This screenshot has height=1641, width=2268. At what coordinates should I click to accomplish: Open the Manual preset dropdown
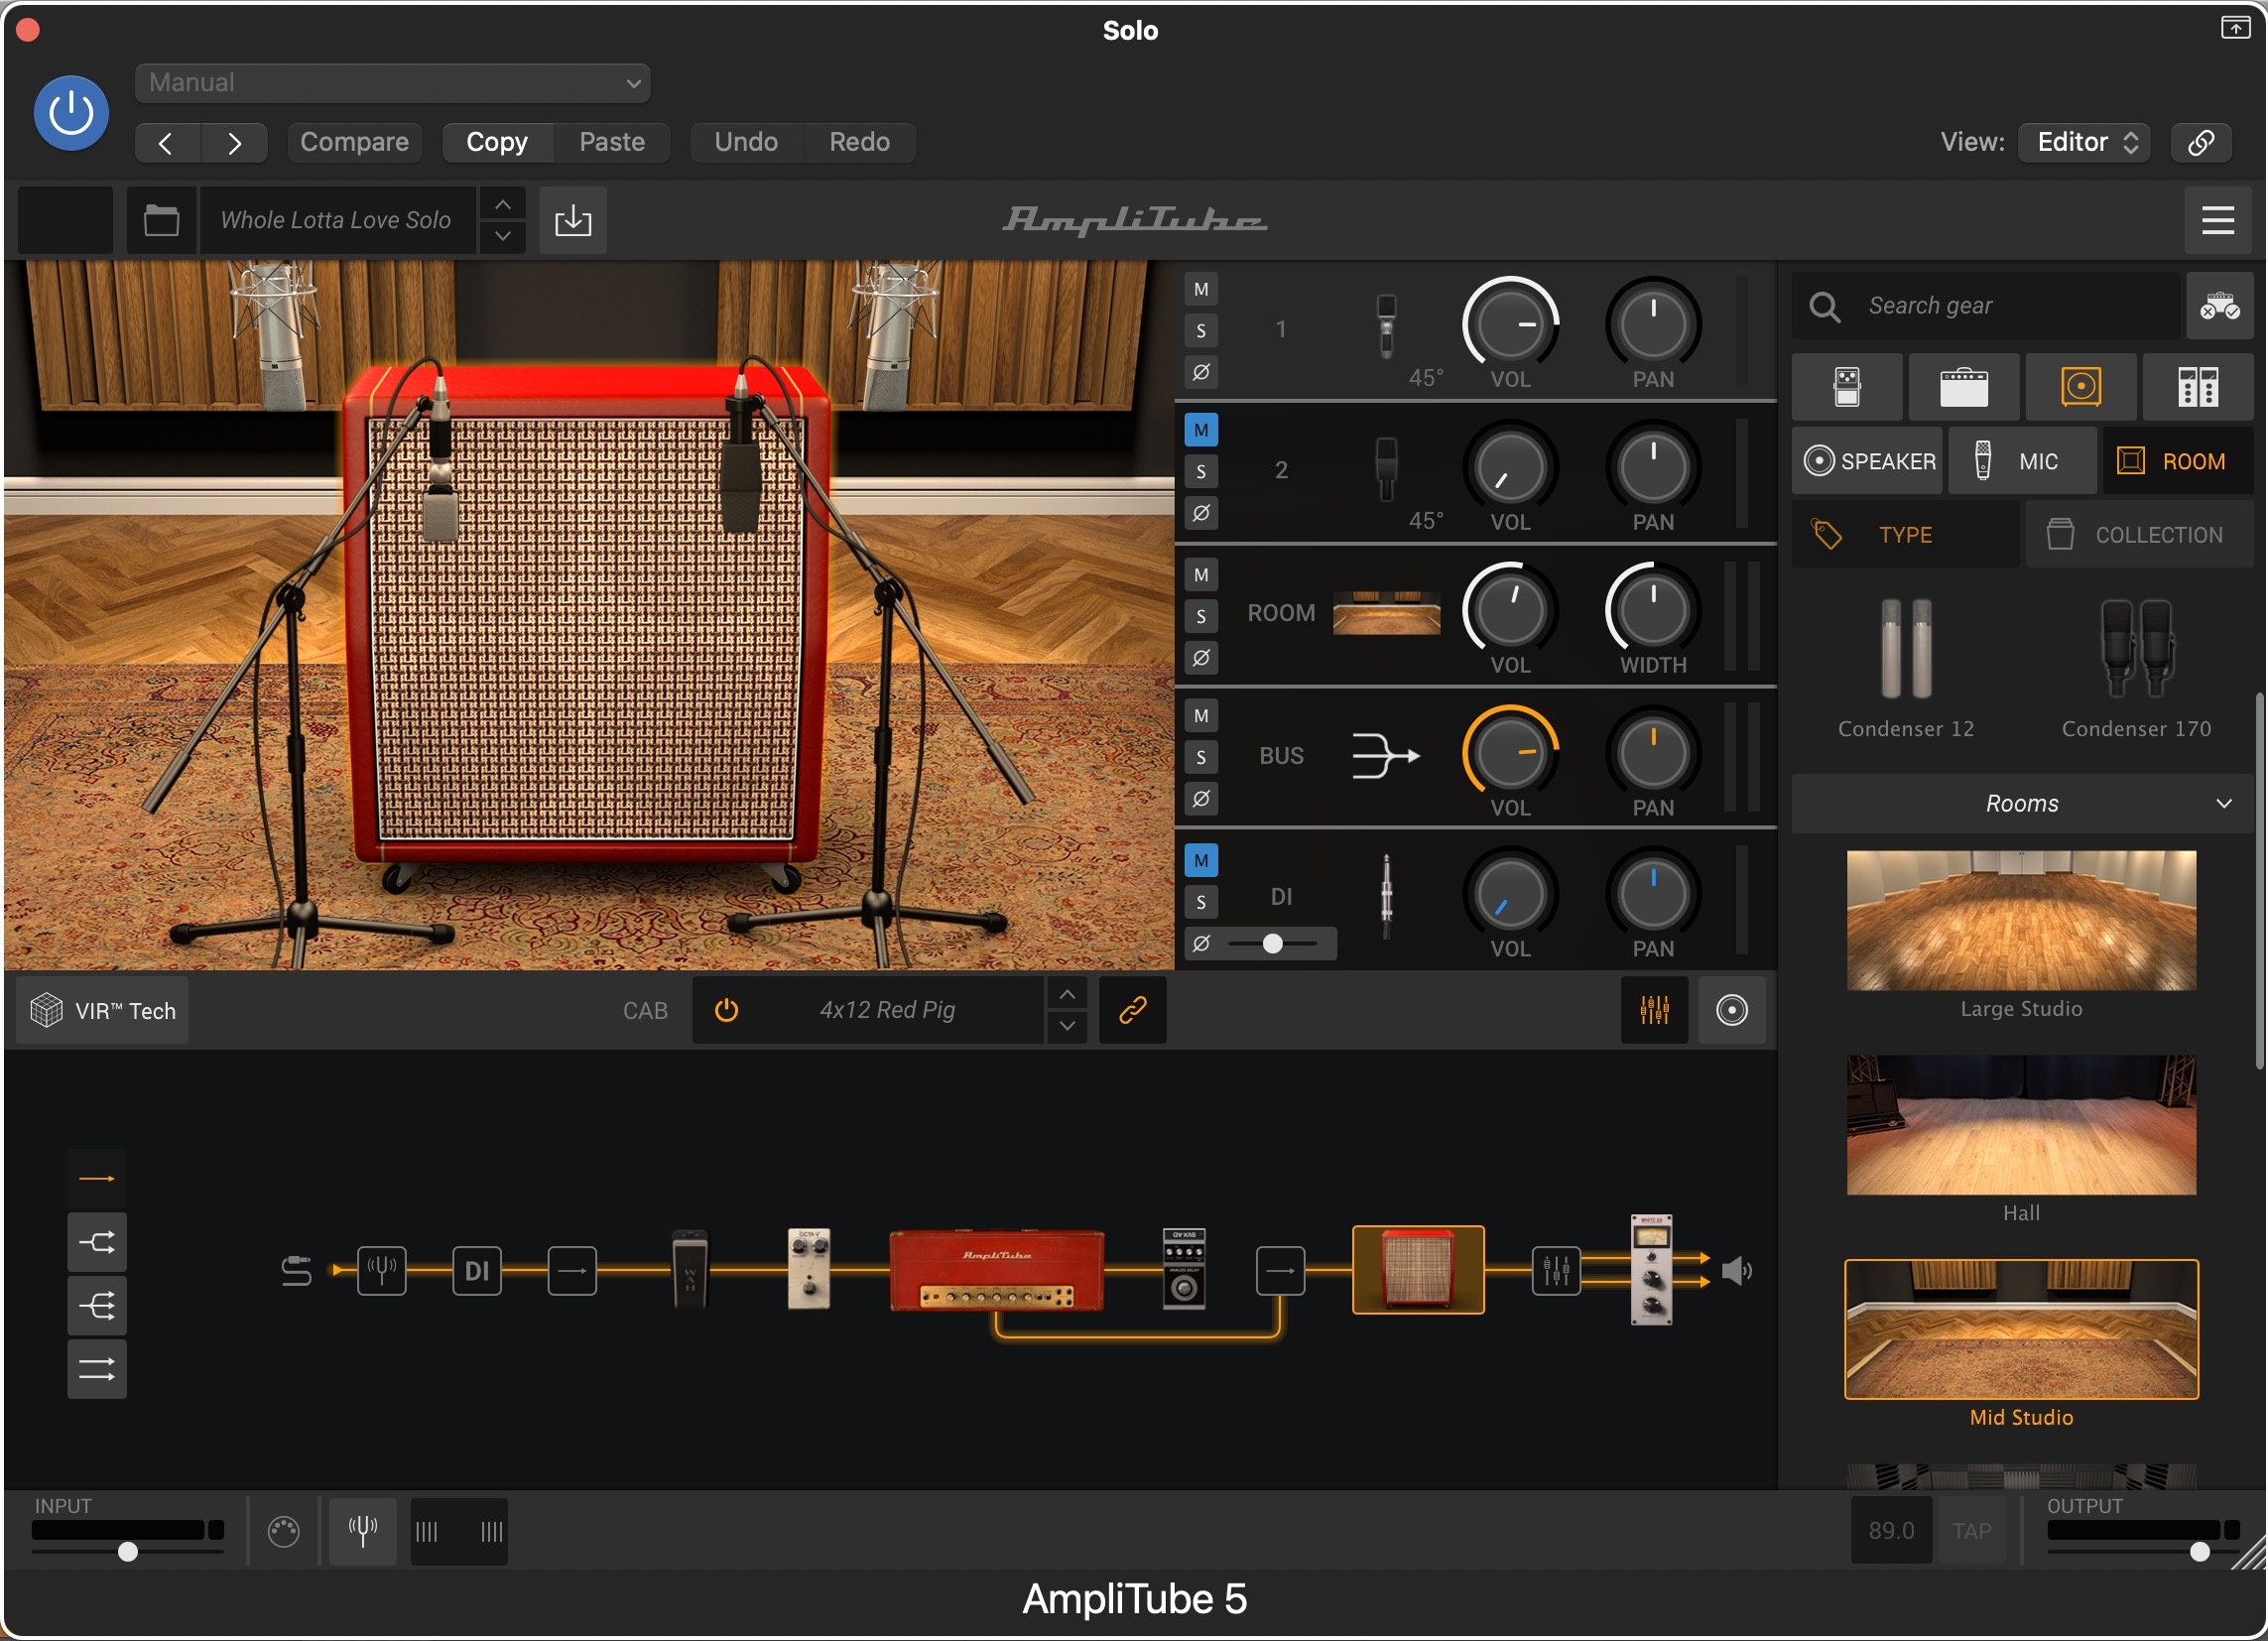392,83
